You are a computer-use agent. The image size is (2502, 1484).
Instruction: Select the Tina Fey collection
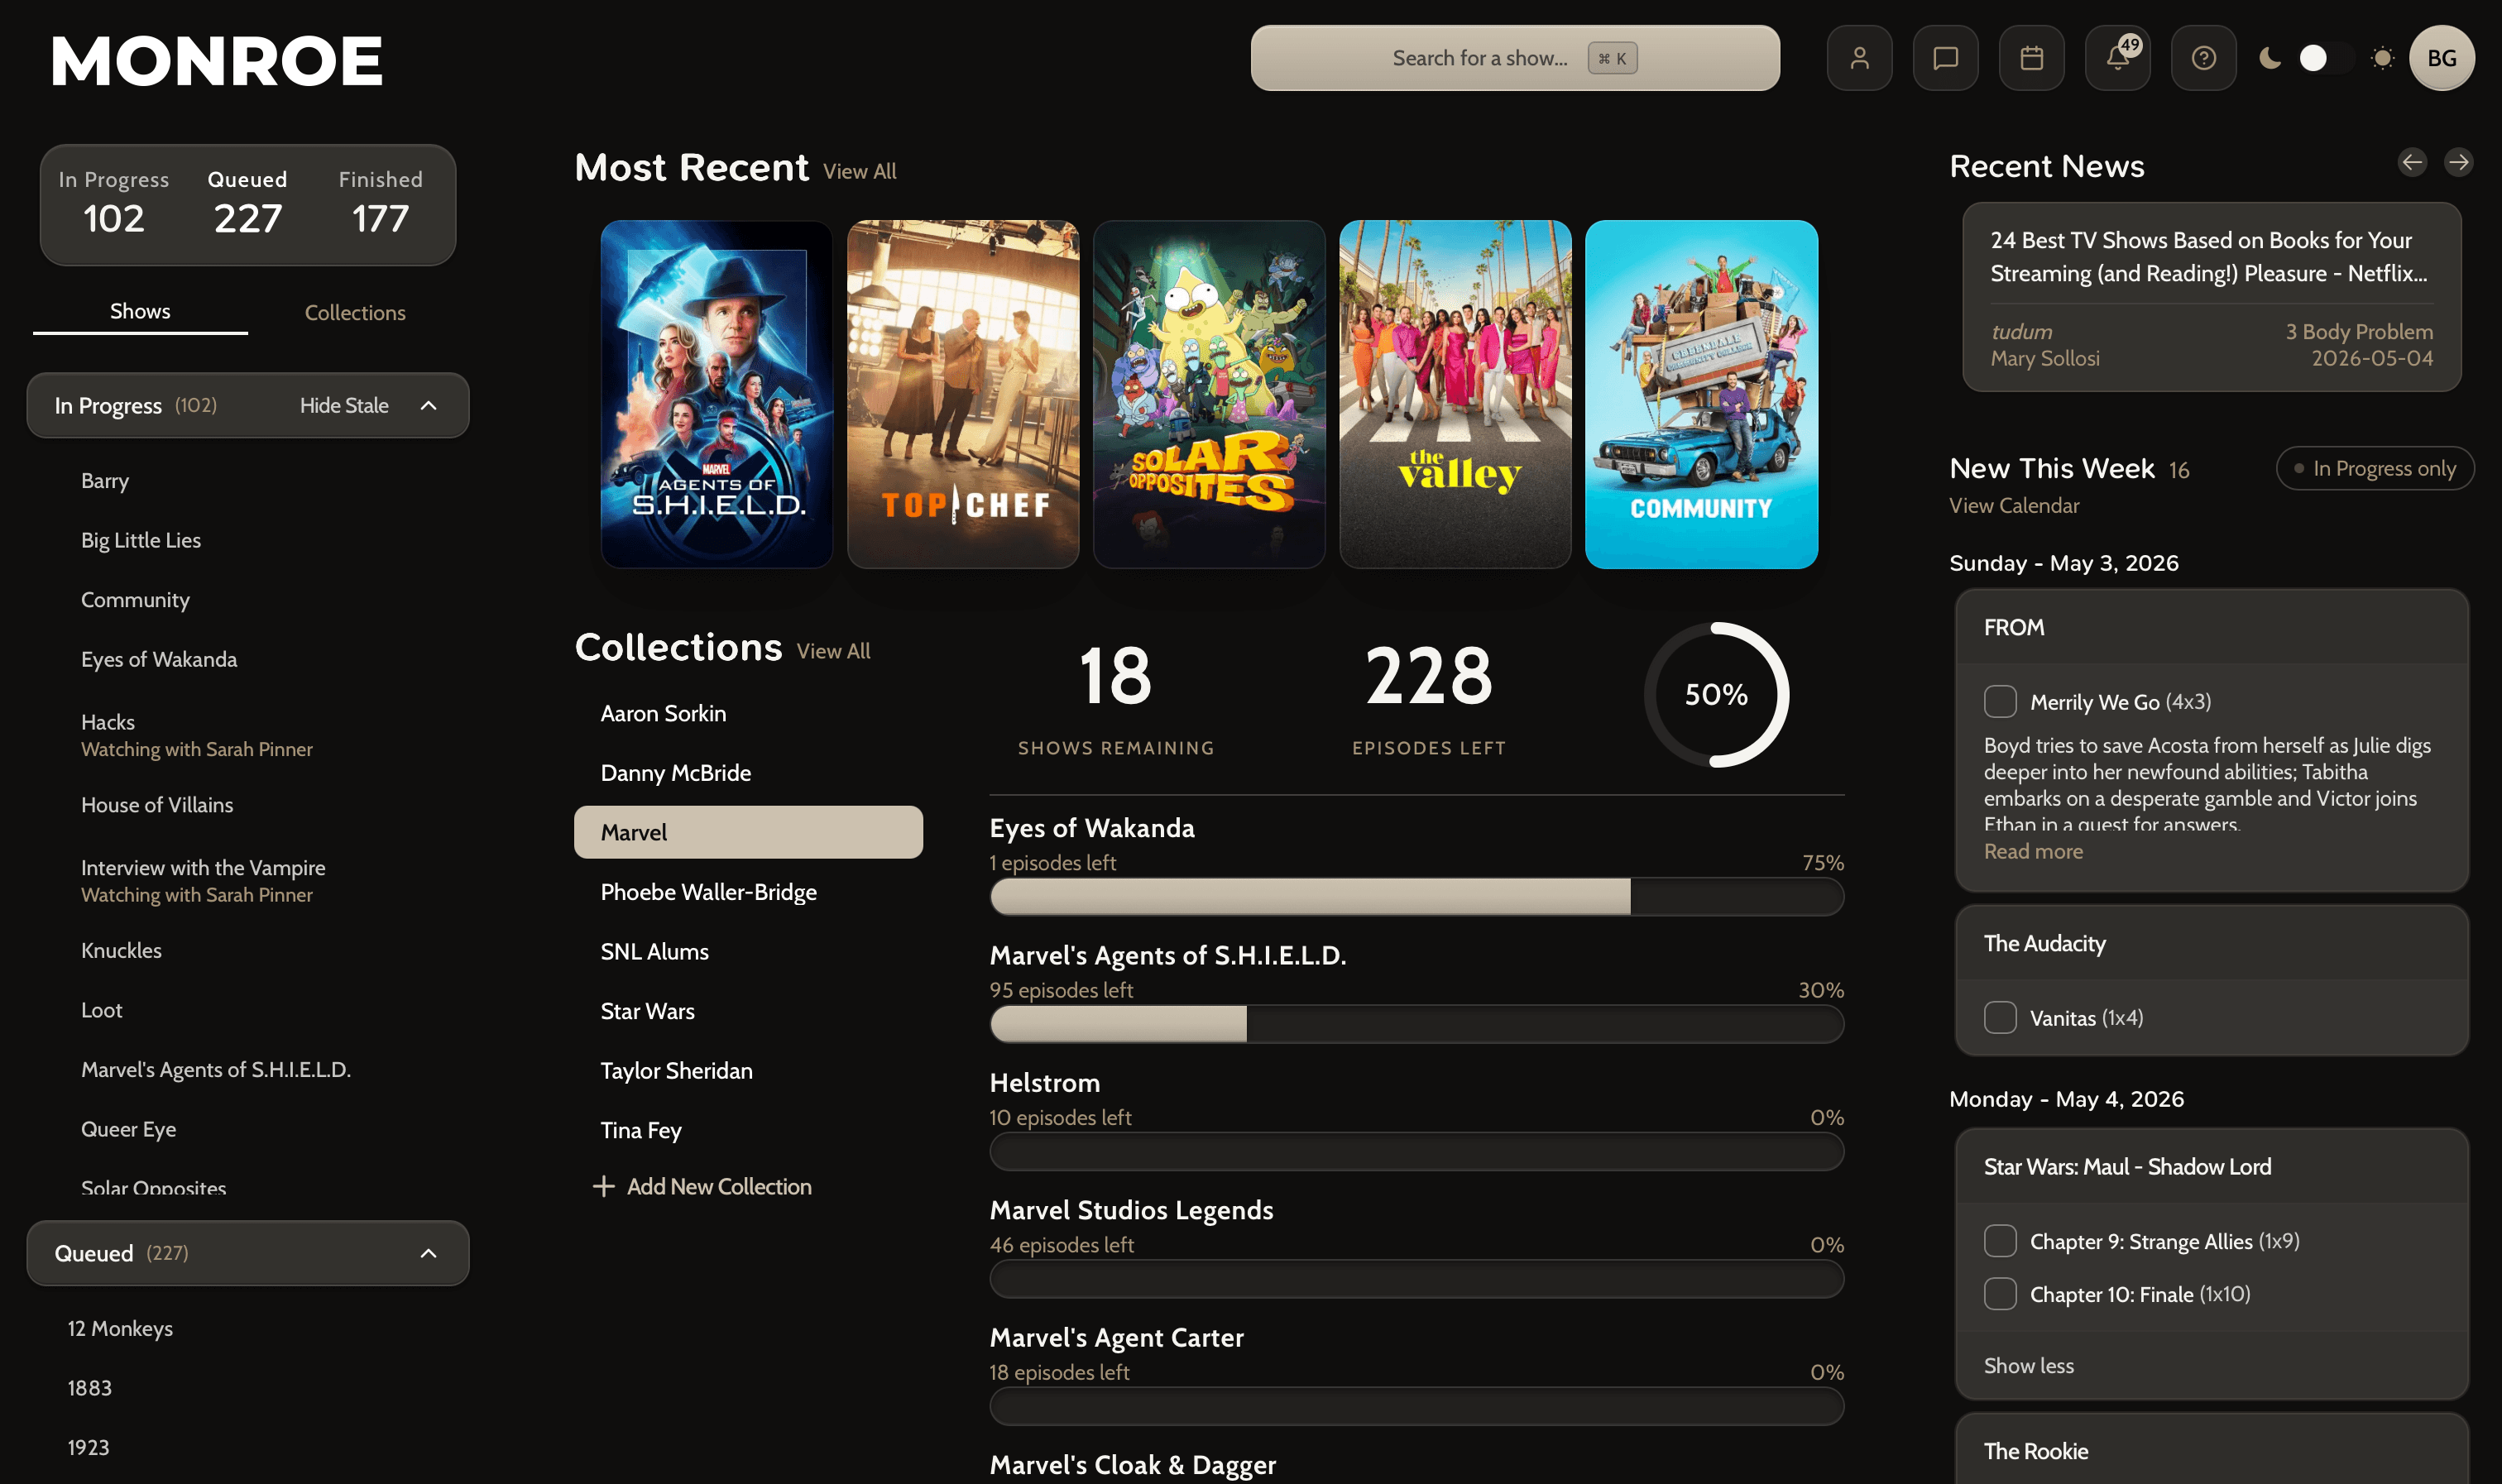click(748, 1130)
